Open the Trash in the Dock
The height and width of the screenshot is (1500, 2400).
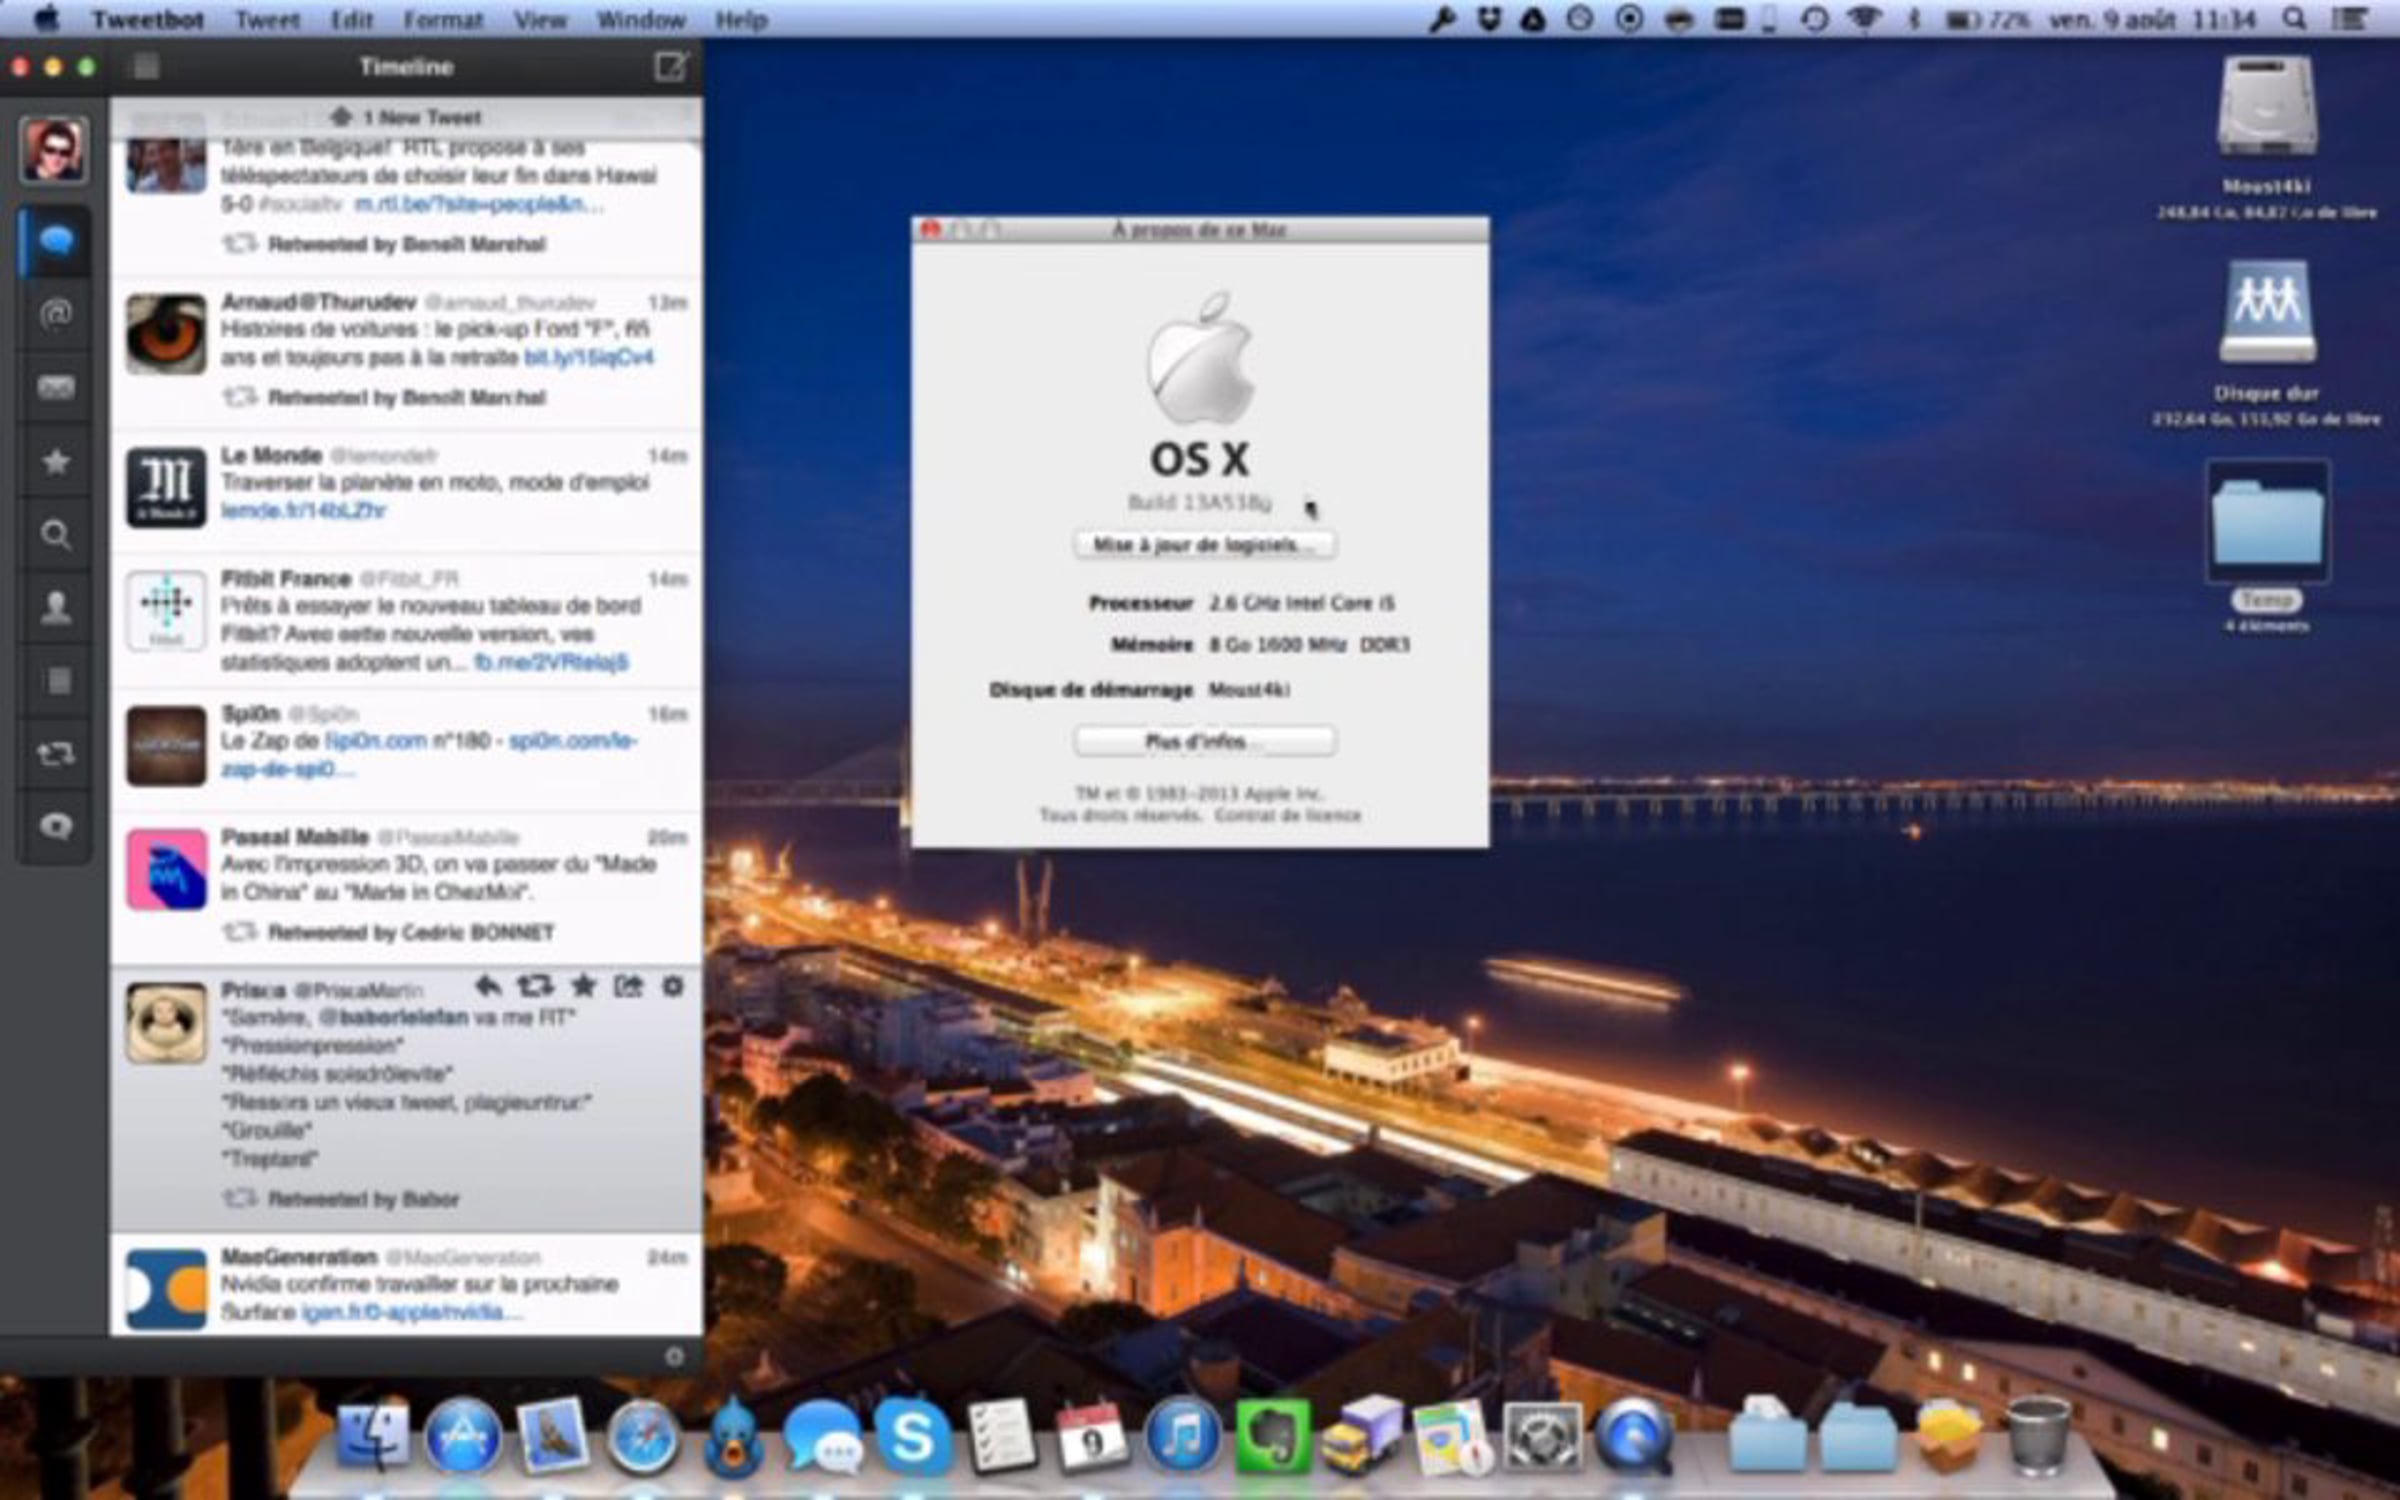(x=2039, y=1437)
